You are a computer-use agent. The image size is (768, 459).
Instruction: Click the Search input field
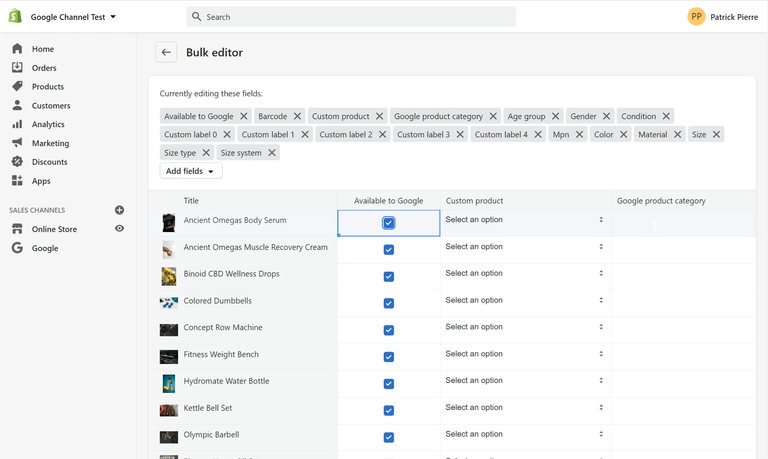tap(350, 17)
